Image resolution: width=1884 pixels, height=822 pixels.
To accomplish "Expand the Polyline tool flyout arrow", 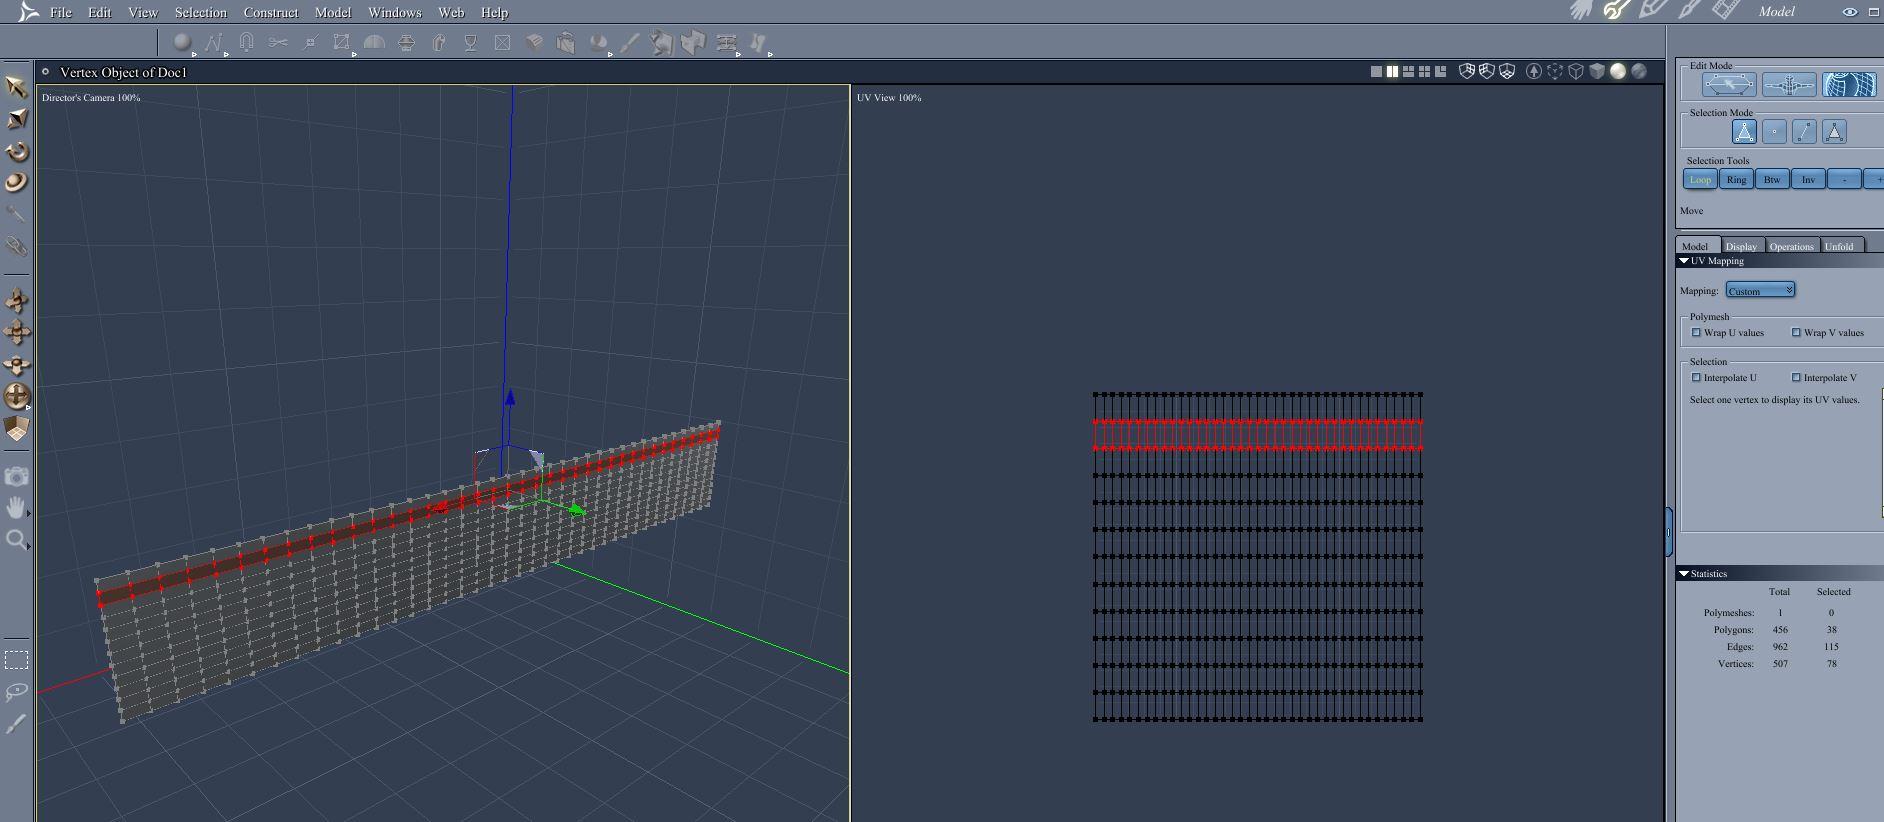I will pos(226,54).
